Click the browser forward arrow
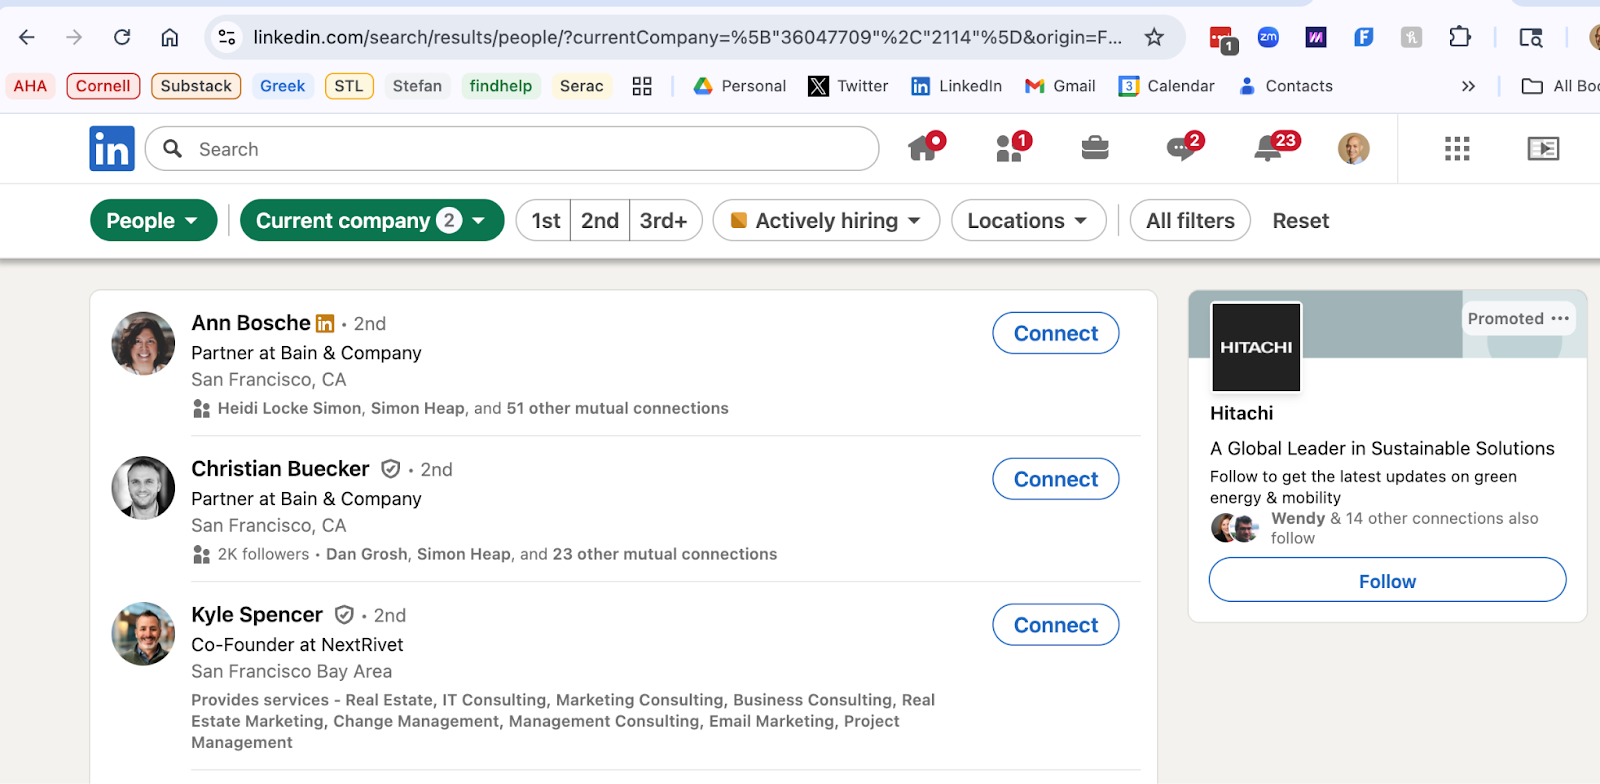Image resolution: width=1600 pixels, height=784 pixels. [74, 37]
